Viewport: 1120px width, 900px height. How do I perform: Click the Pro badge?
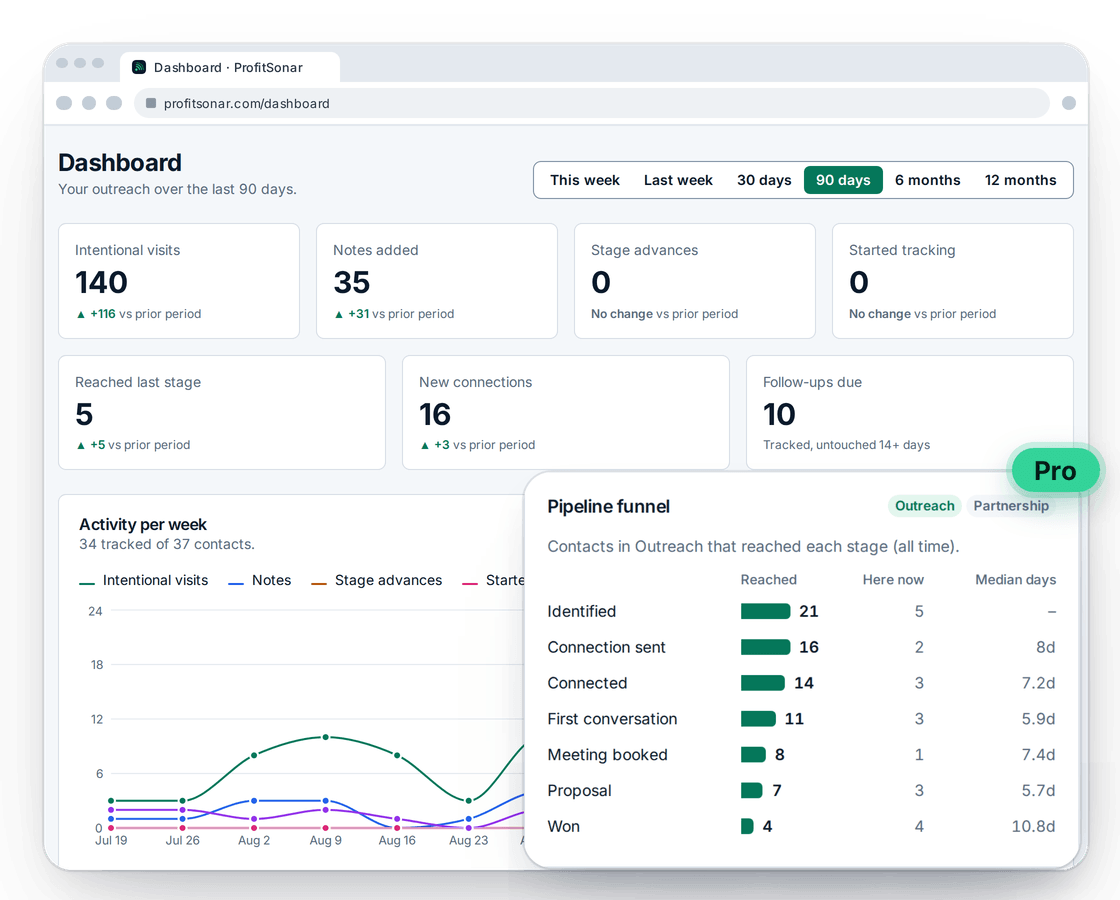[x=1055, y=471]
